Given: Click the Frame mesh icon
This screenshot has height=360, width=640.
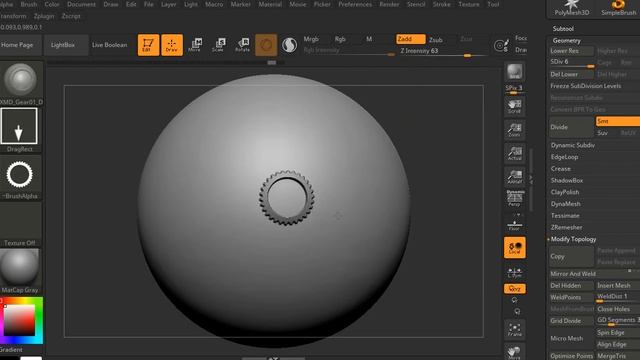Looking at the screenshot, I should tap(515, 330).
